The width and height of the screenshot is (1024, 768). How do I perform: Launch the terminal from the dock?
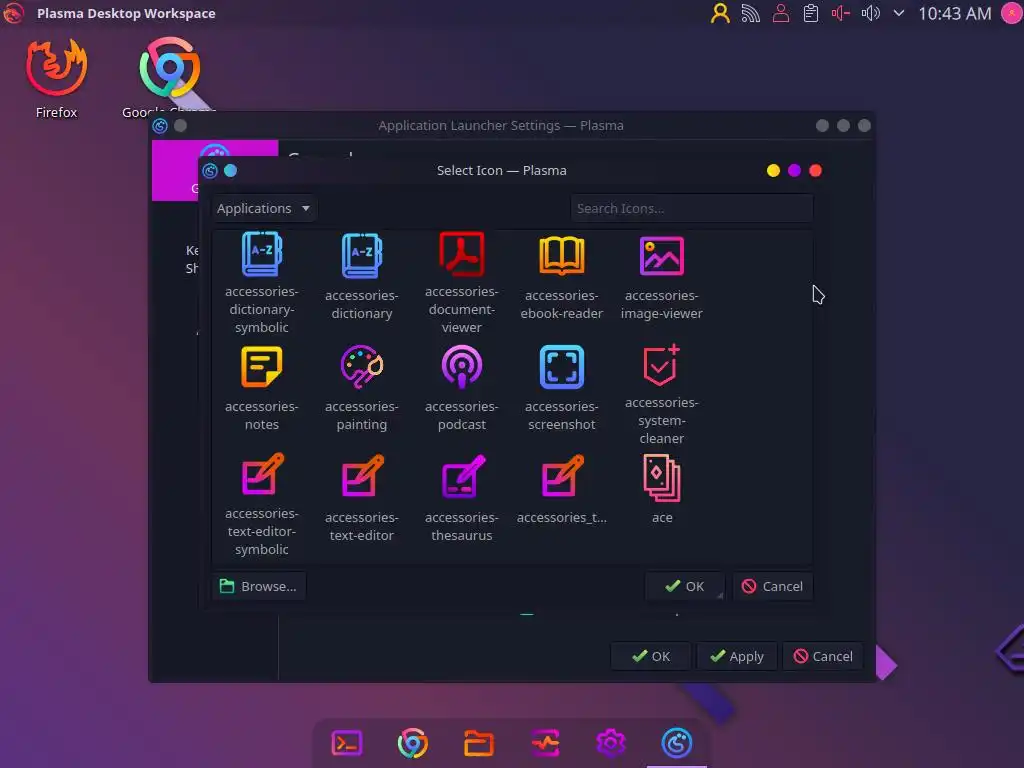347,743
